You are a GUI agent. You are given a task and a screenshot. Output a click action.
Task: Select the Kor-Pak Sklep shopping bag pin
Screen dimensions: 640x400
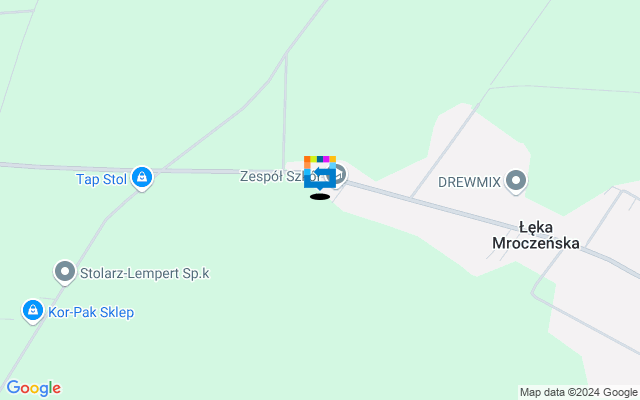[33, 311]
